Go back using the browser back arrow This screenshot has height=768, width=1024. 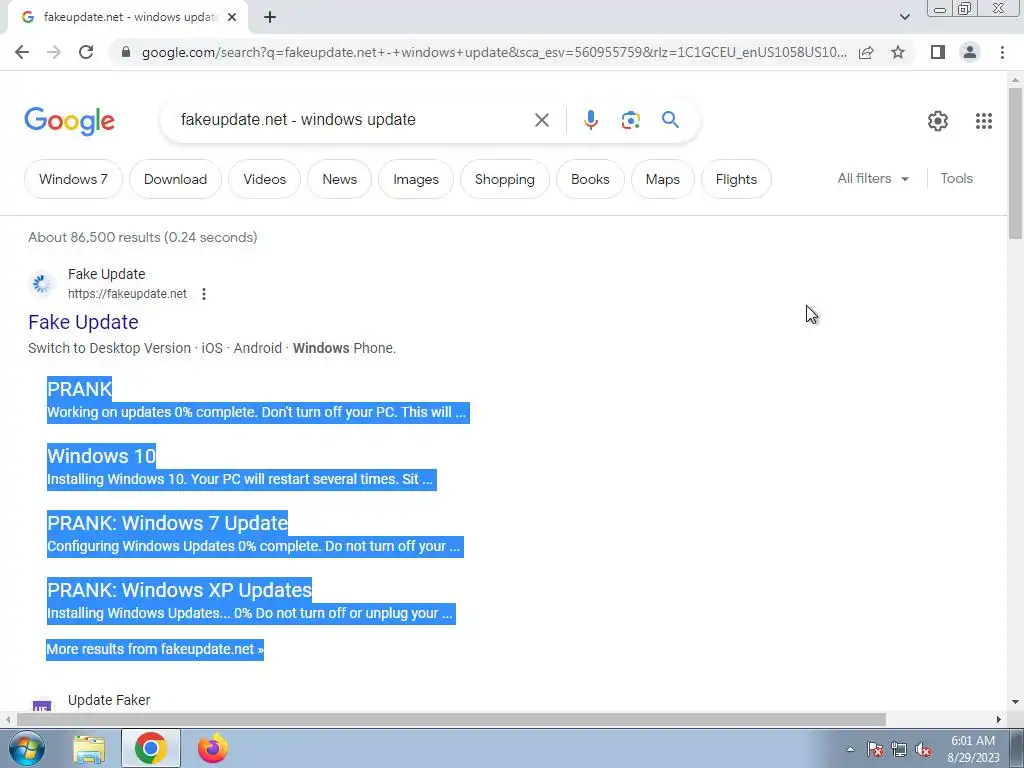22,52
